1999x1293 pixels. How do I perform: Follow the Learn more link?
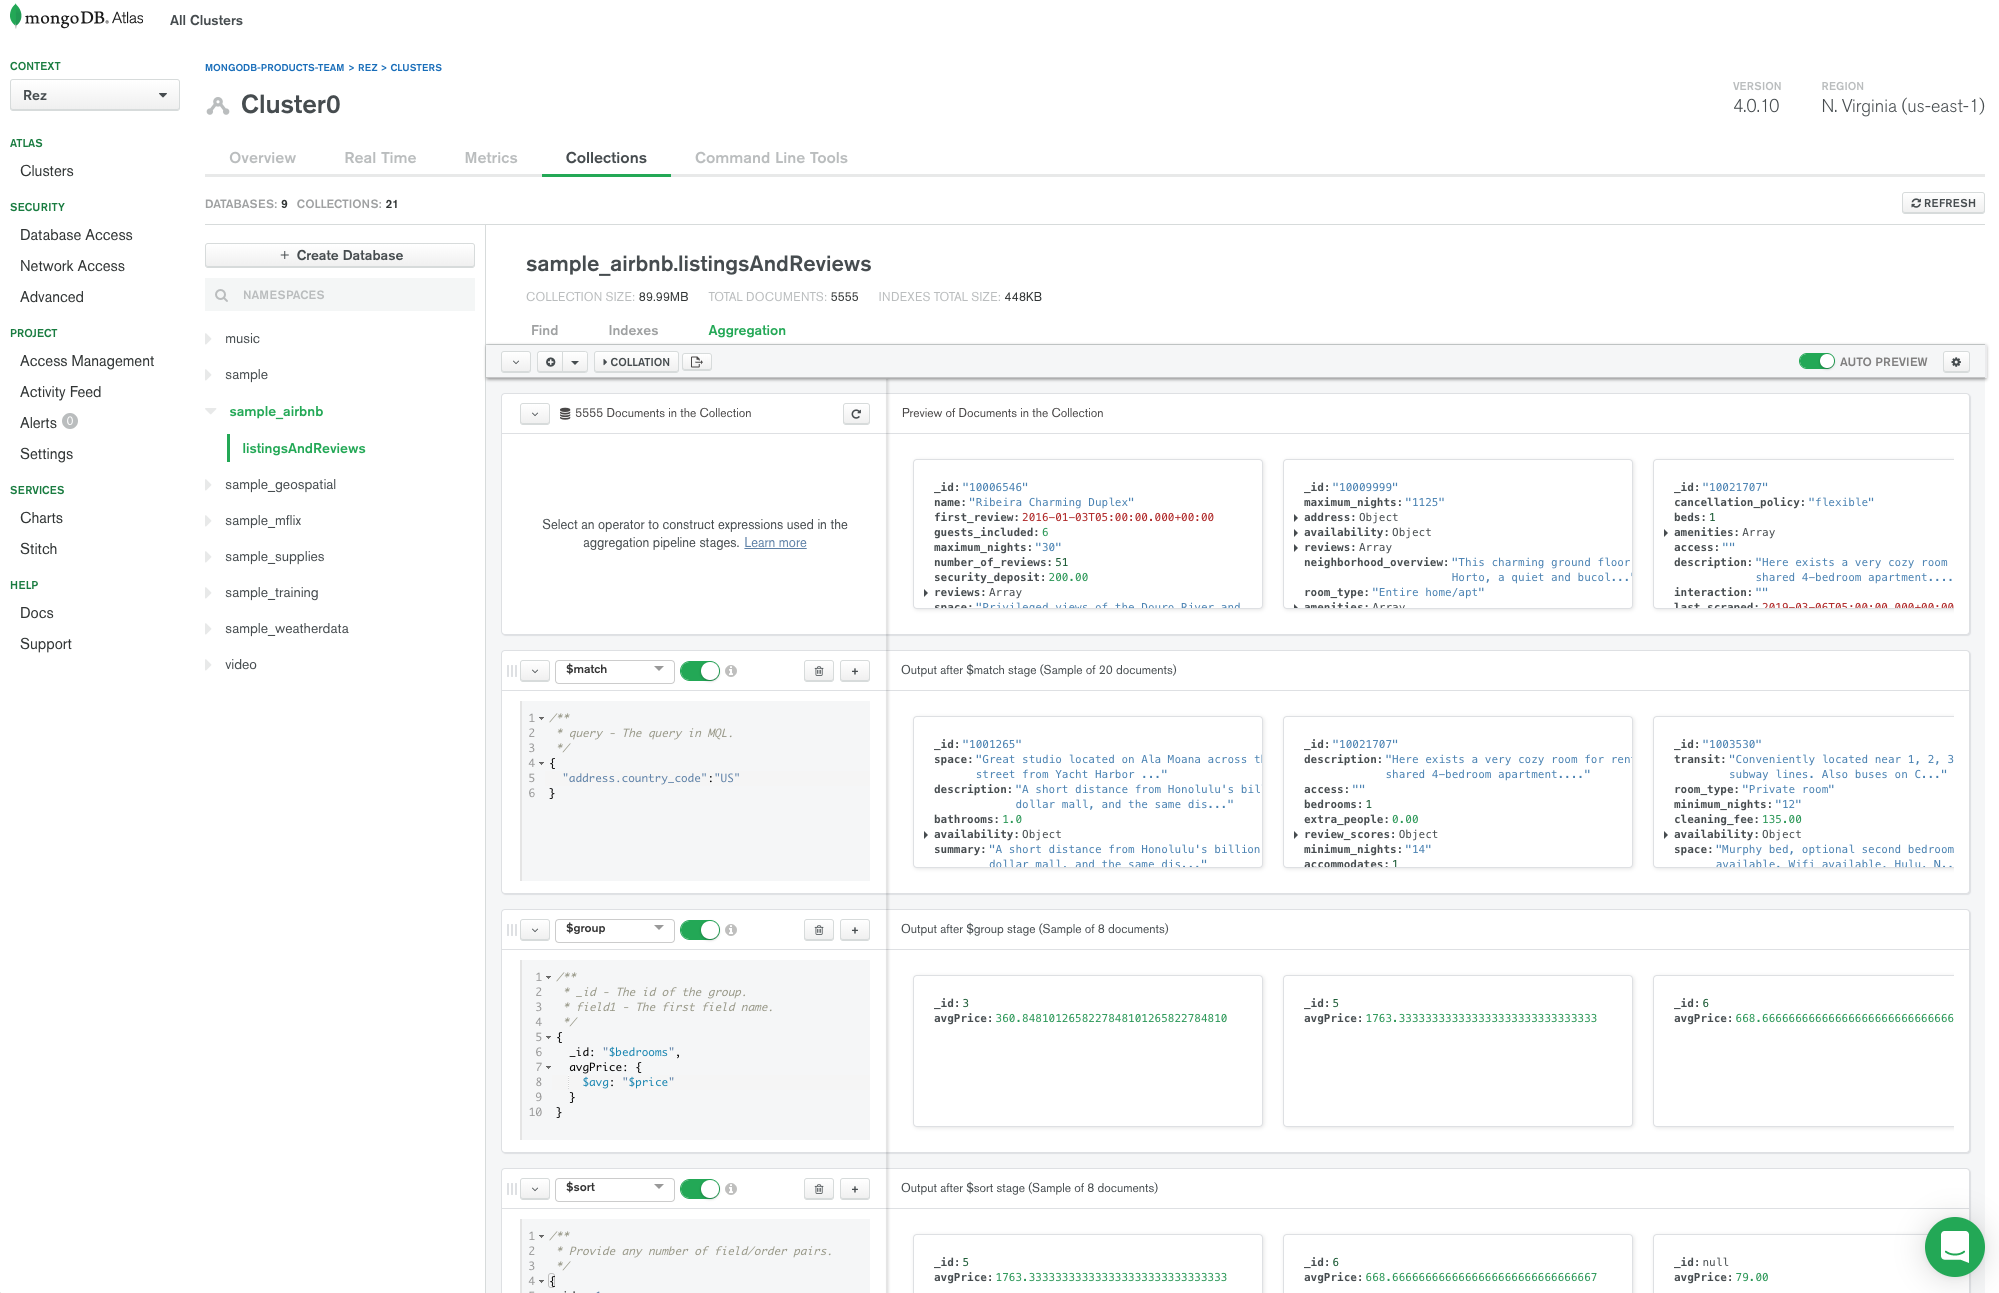click(x=775, y=543)
